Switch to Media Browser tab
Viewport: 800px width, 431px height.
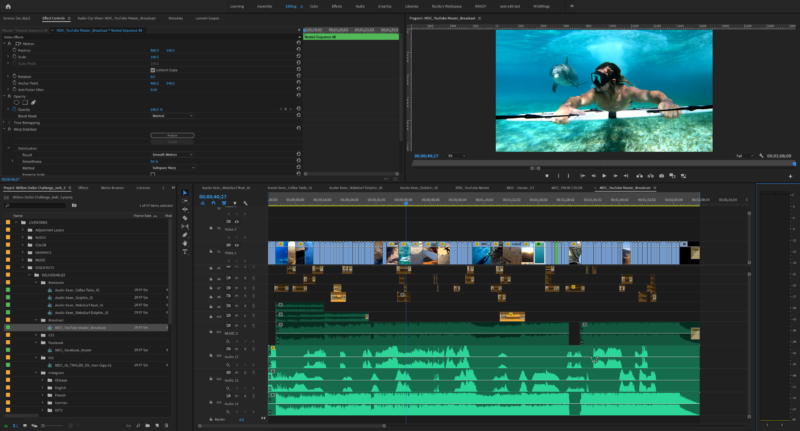coord(112,188)
